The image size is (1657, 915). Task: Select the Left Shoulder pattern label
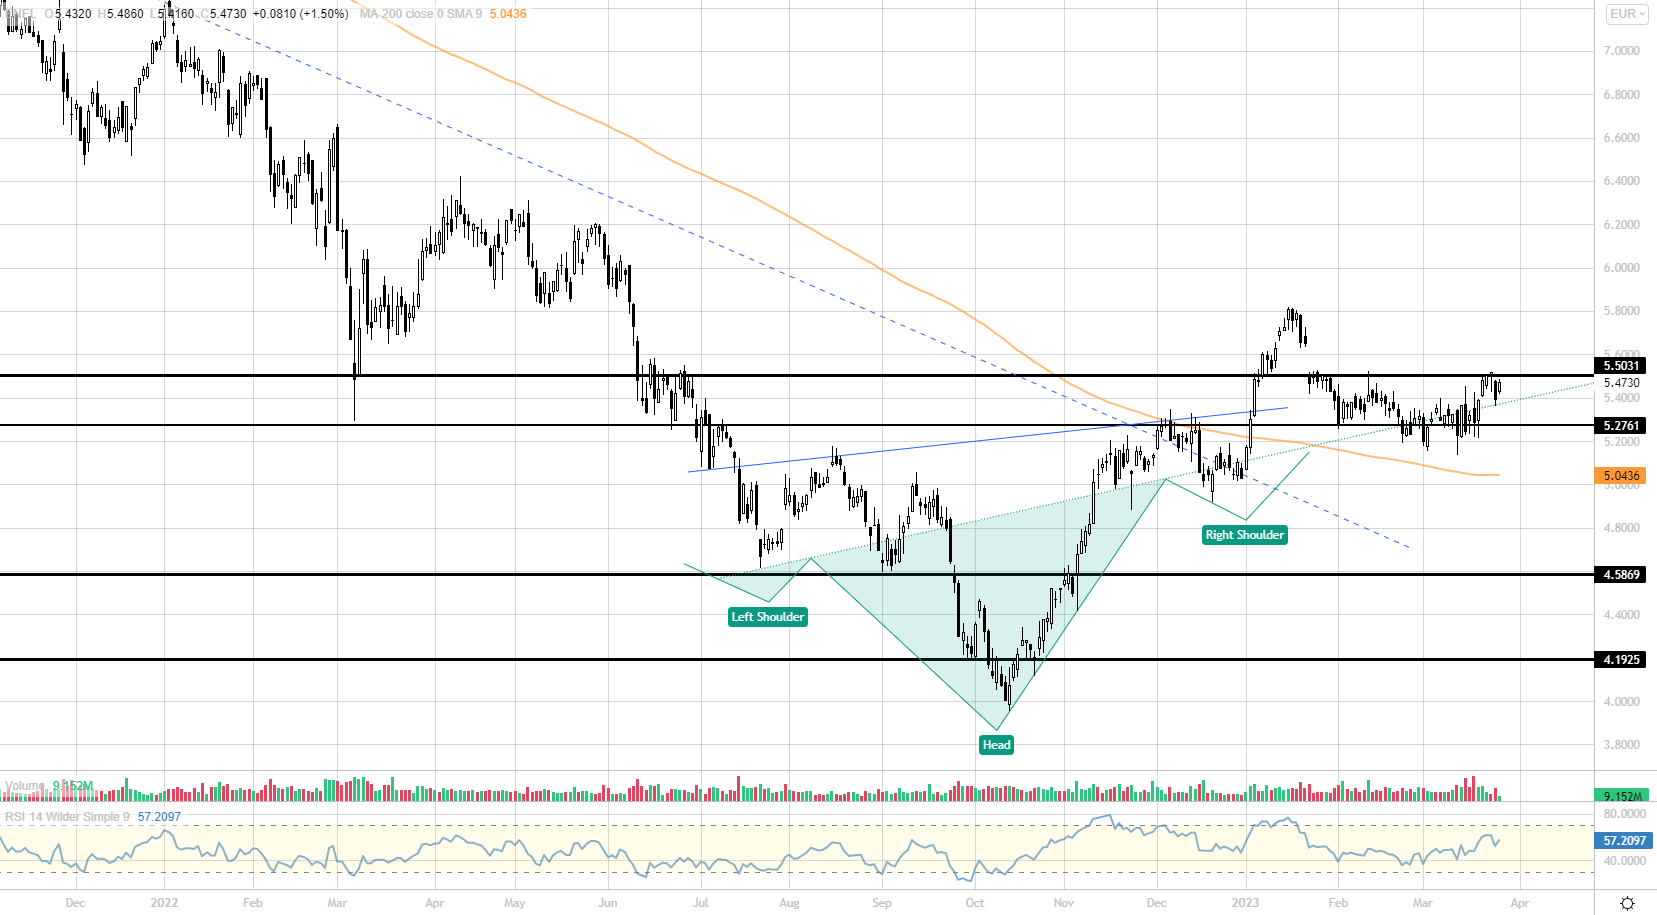pos(767,617)
